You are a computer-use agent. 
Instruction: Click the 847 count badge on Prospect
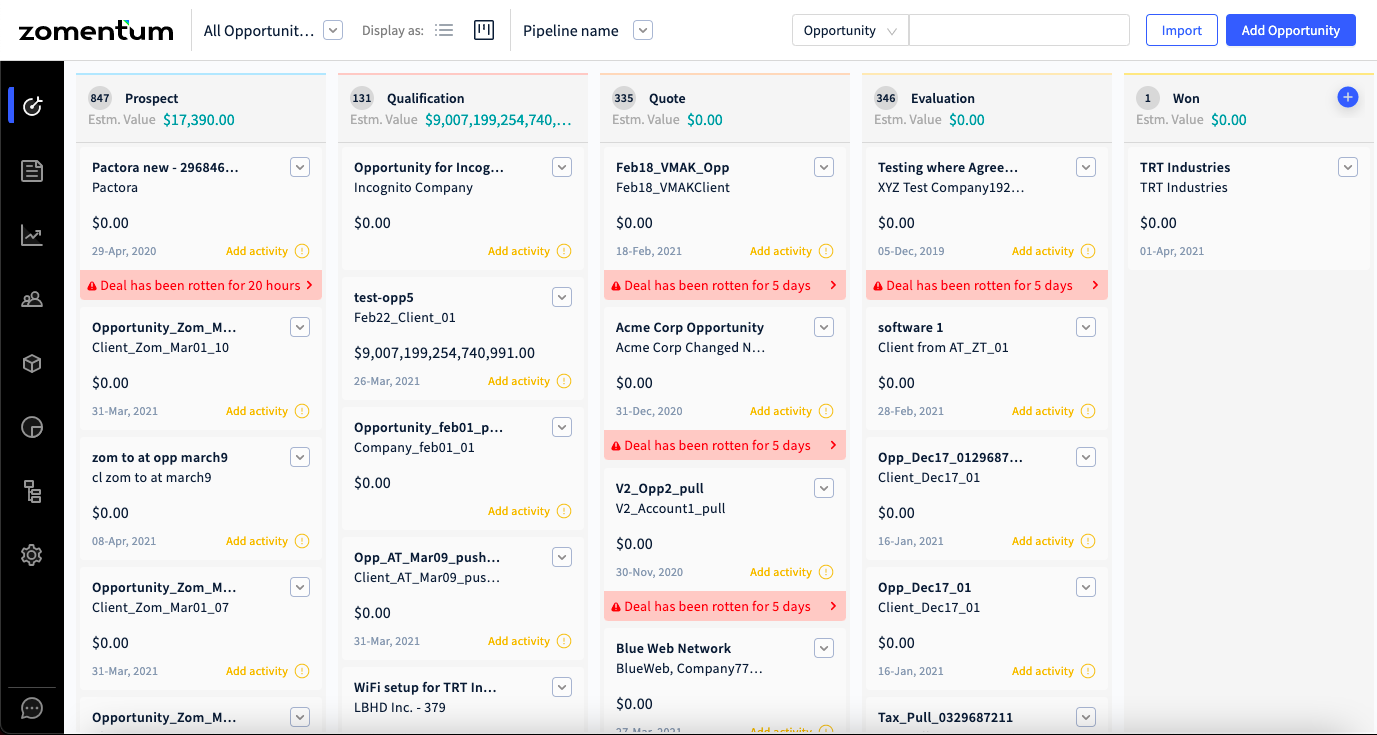[x=100, y=98]
